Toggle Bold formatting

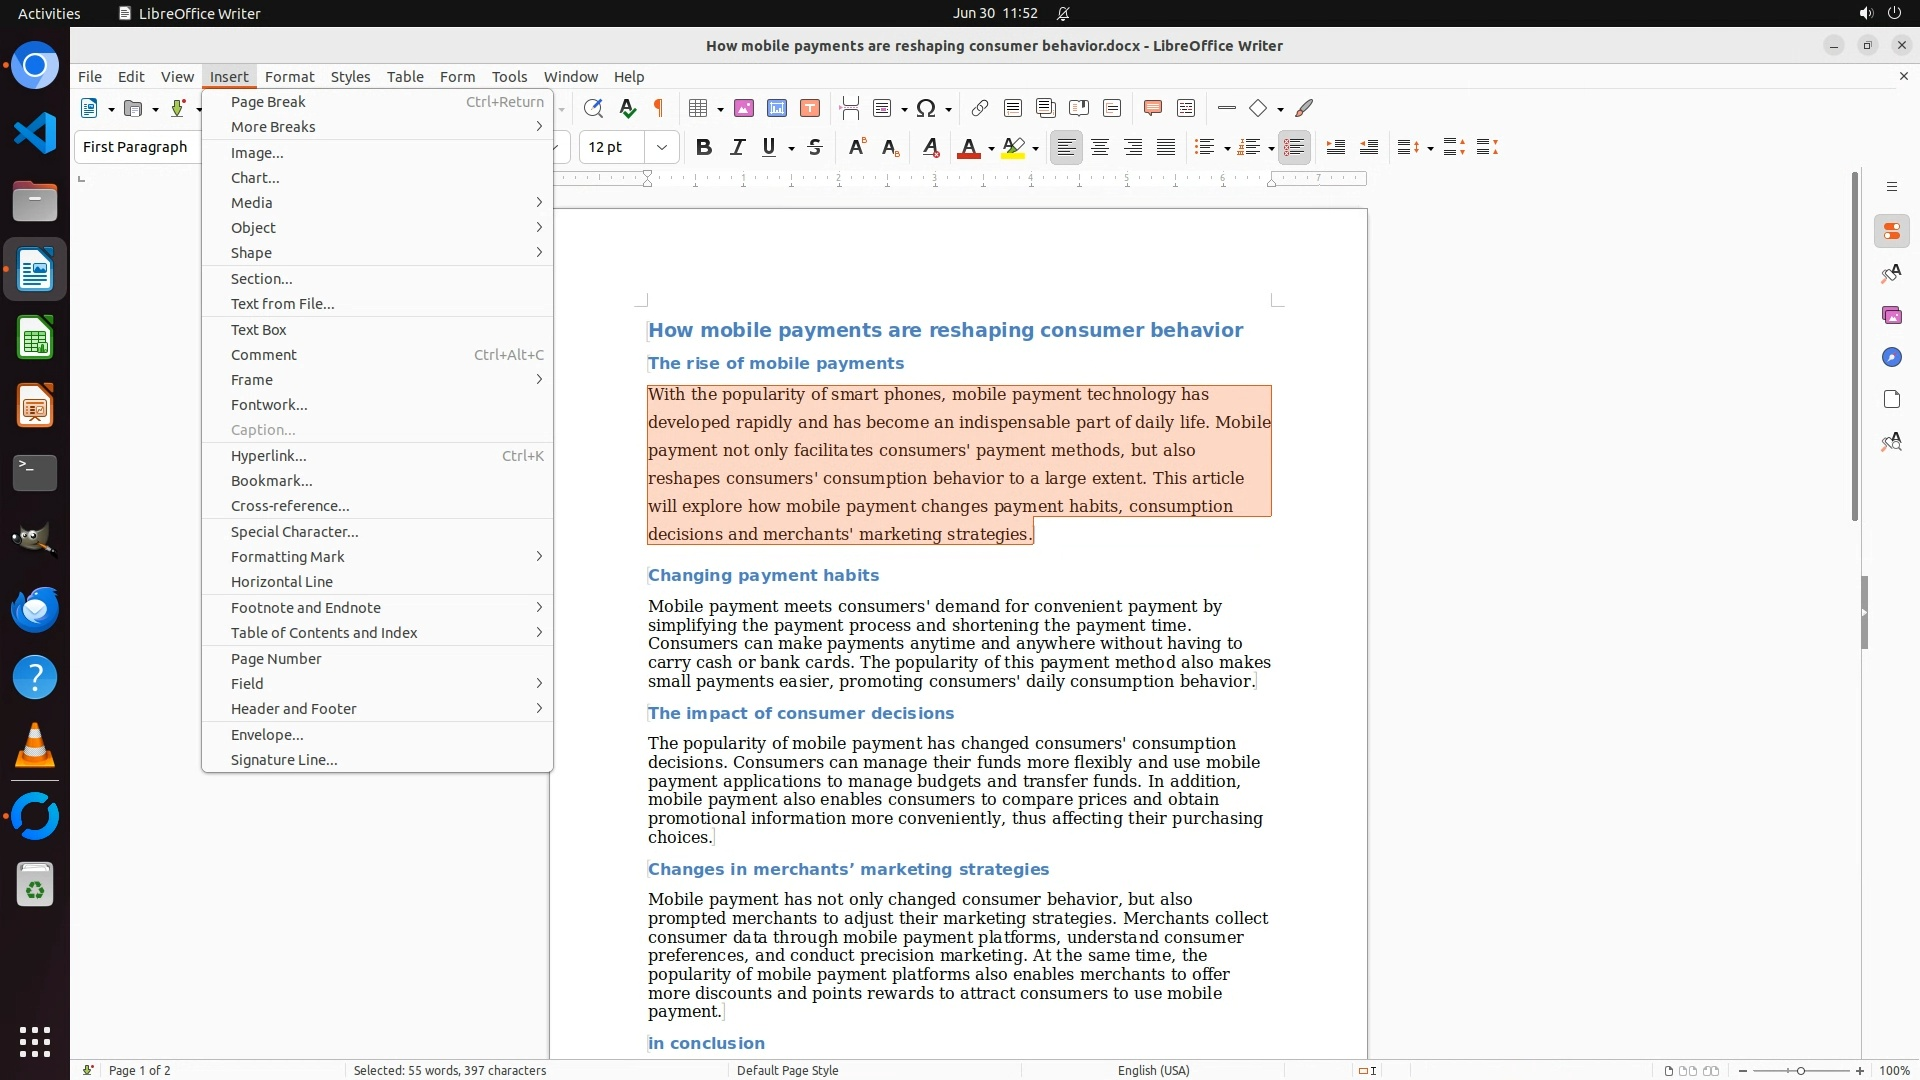pos(704,148)
